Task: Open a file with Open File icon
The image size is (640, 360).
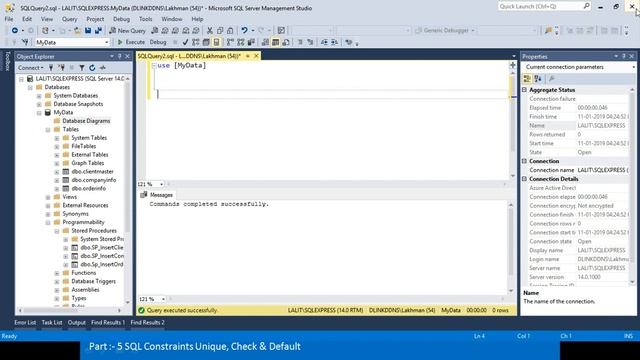Action: (77, 31)
